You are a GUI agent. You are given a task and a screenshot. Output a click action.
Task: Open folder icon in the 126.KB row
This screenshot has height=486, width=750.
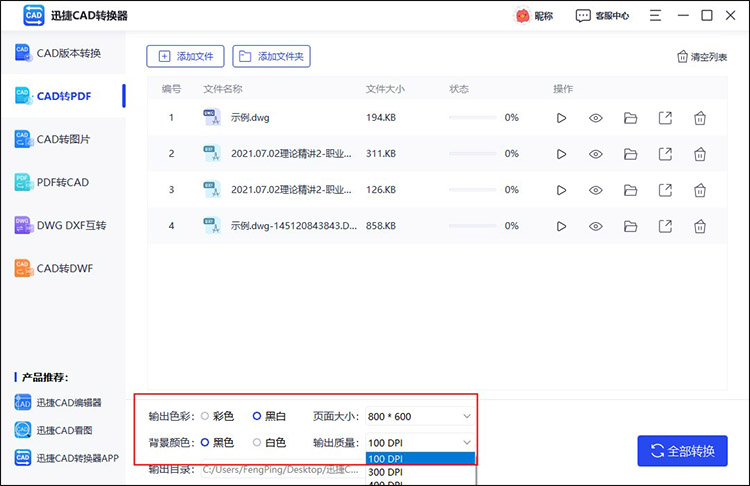(630, 190)
